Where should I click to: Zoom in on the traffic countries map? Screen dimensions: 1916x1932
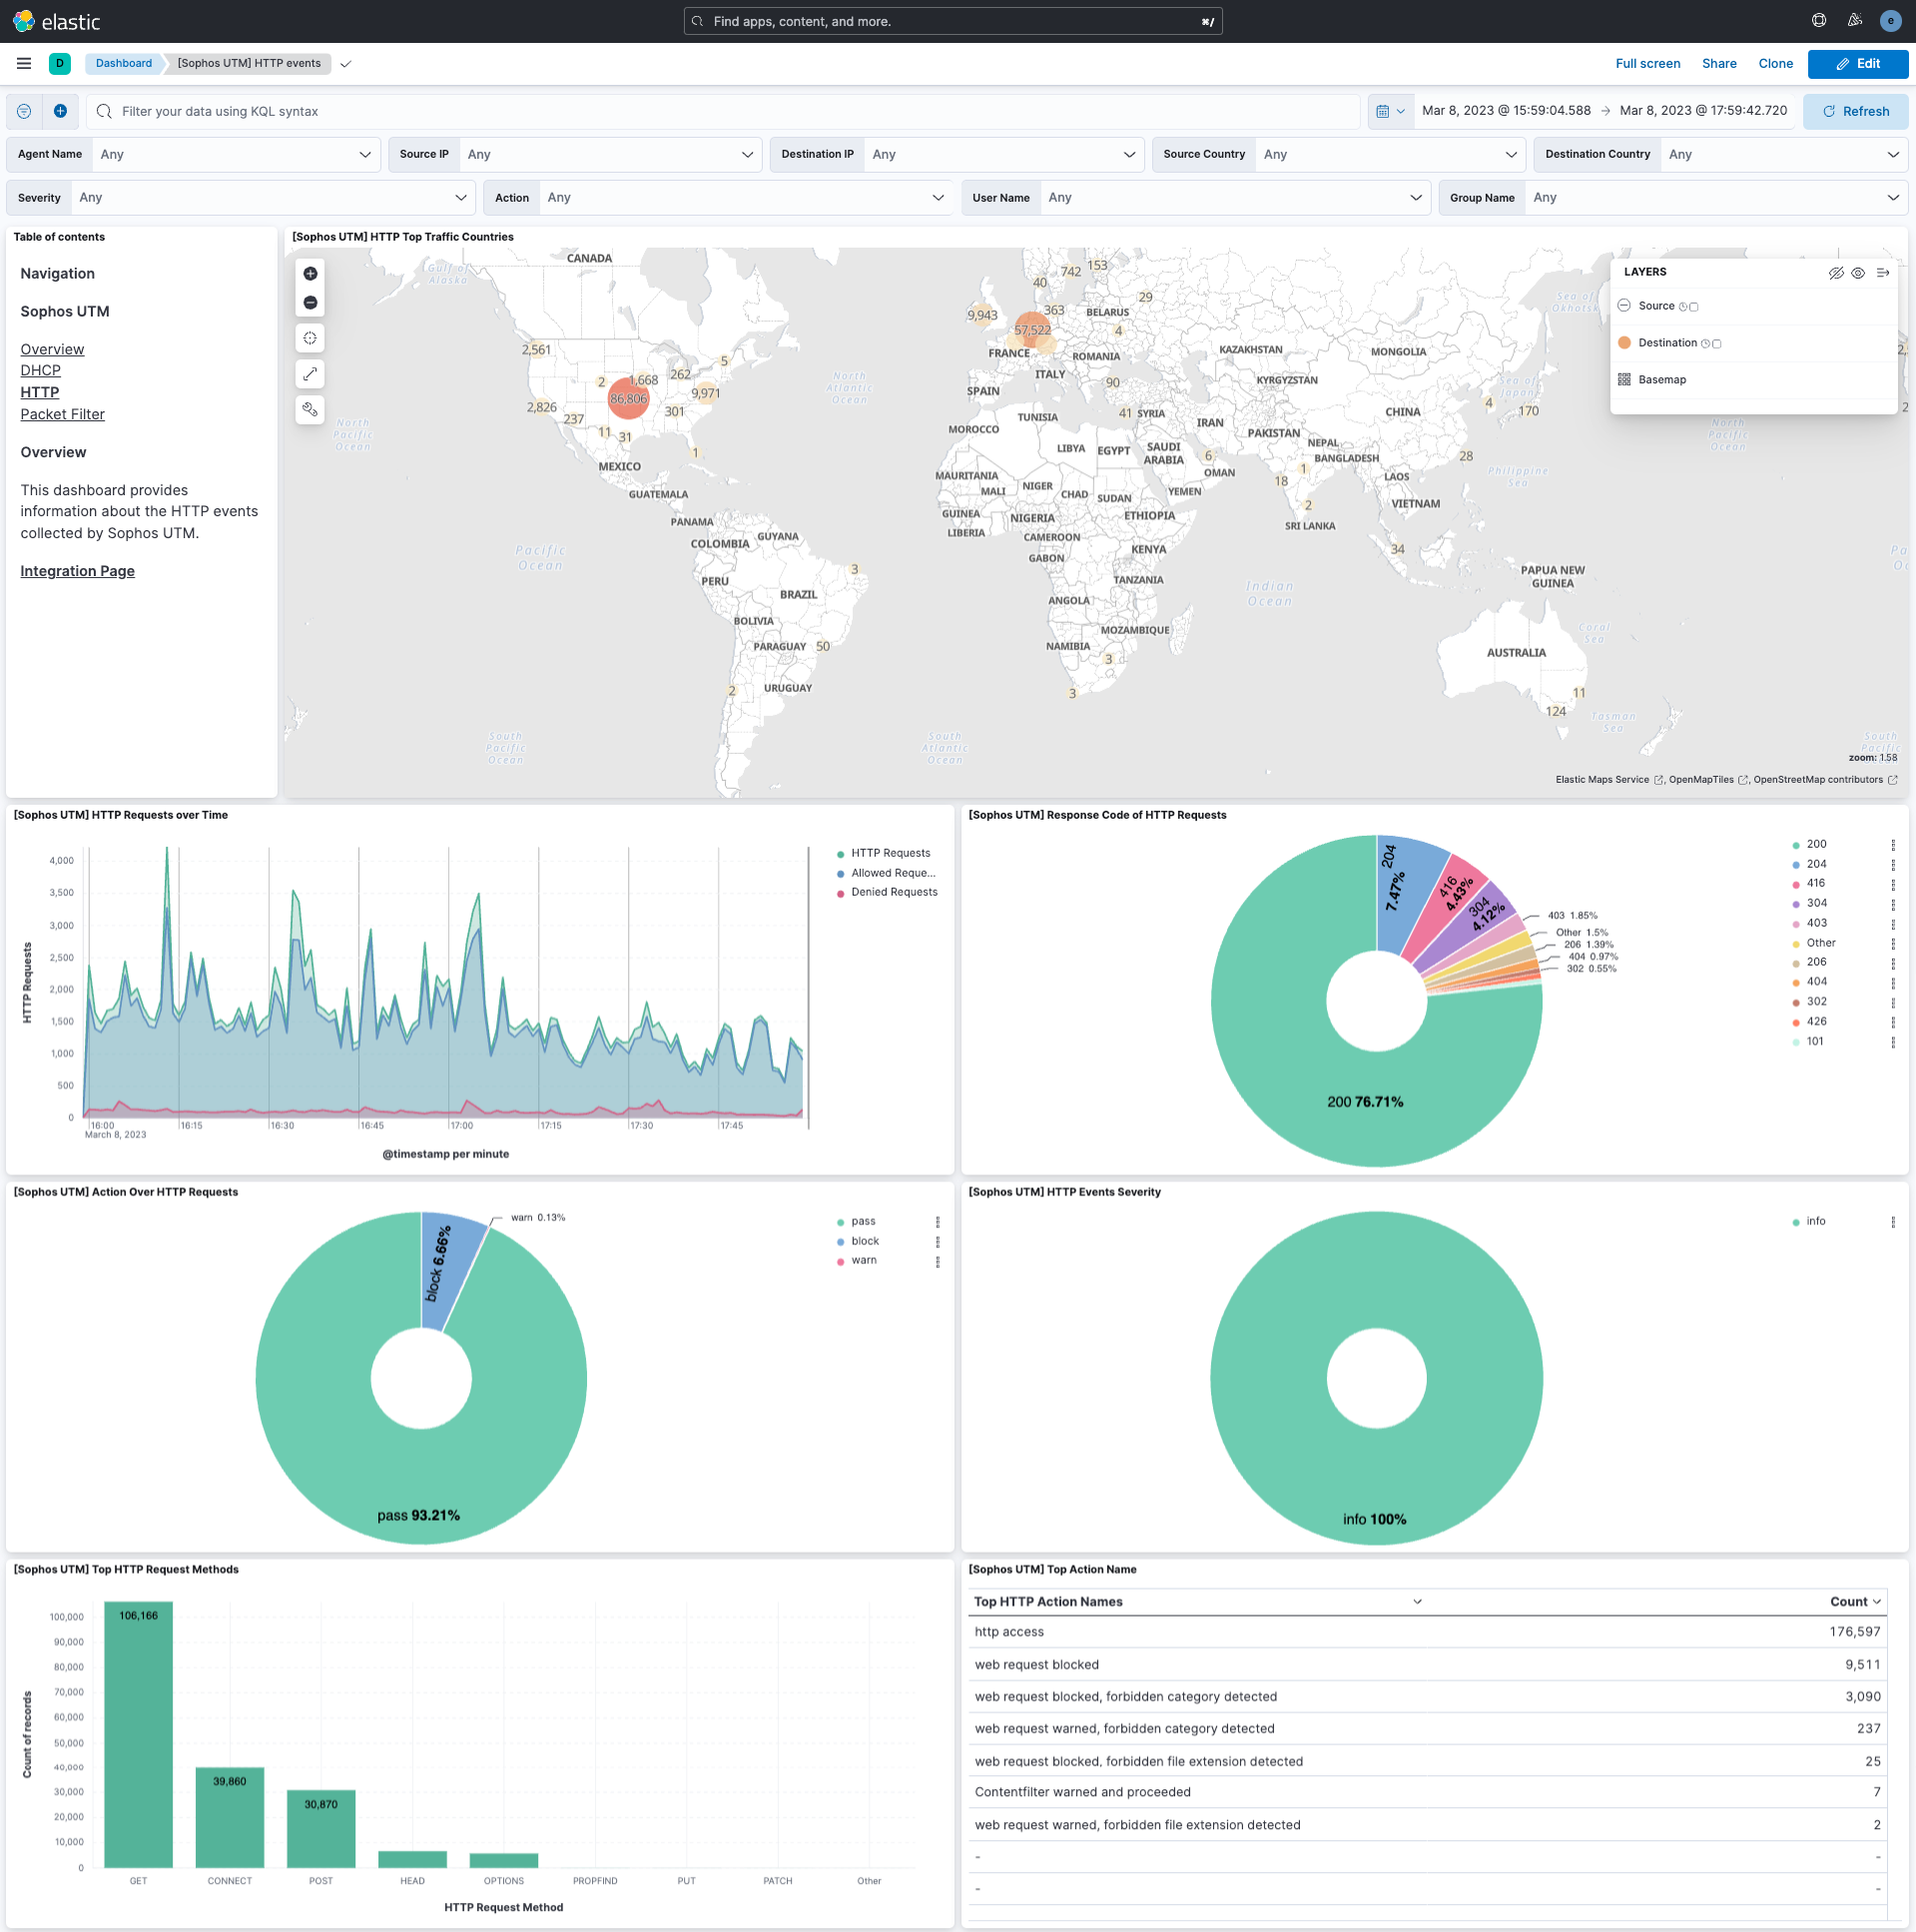click(310, 274)
